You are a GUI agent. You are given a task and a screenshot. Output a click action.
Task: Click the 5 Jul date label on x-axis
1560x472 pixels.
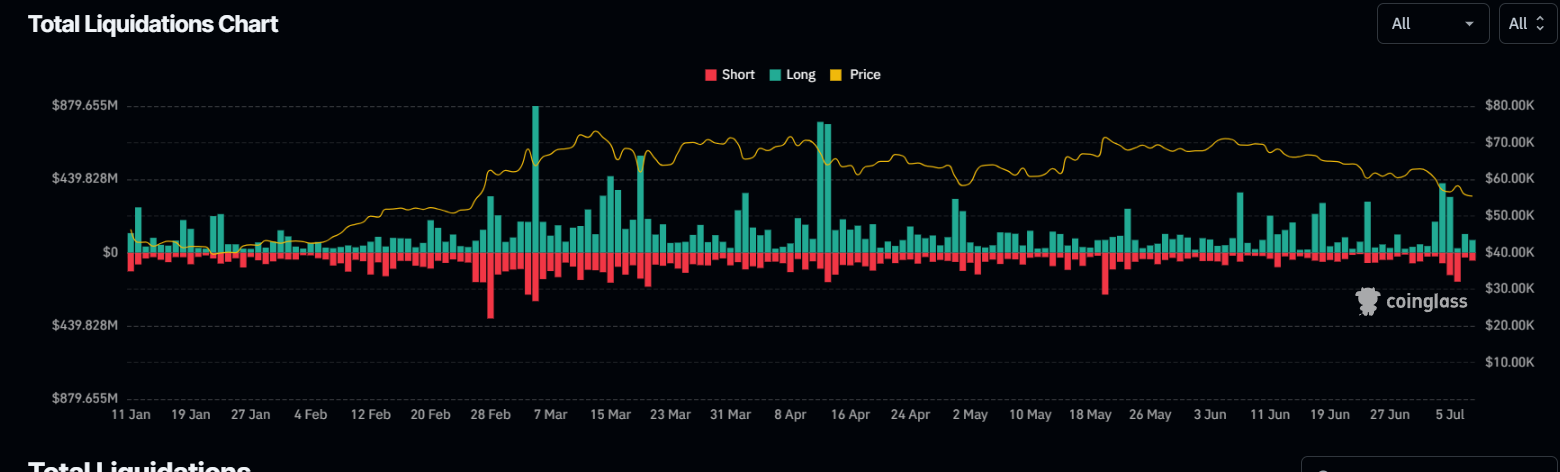point(1449,415)
